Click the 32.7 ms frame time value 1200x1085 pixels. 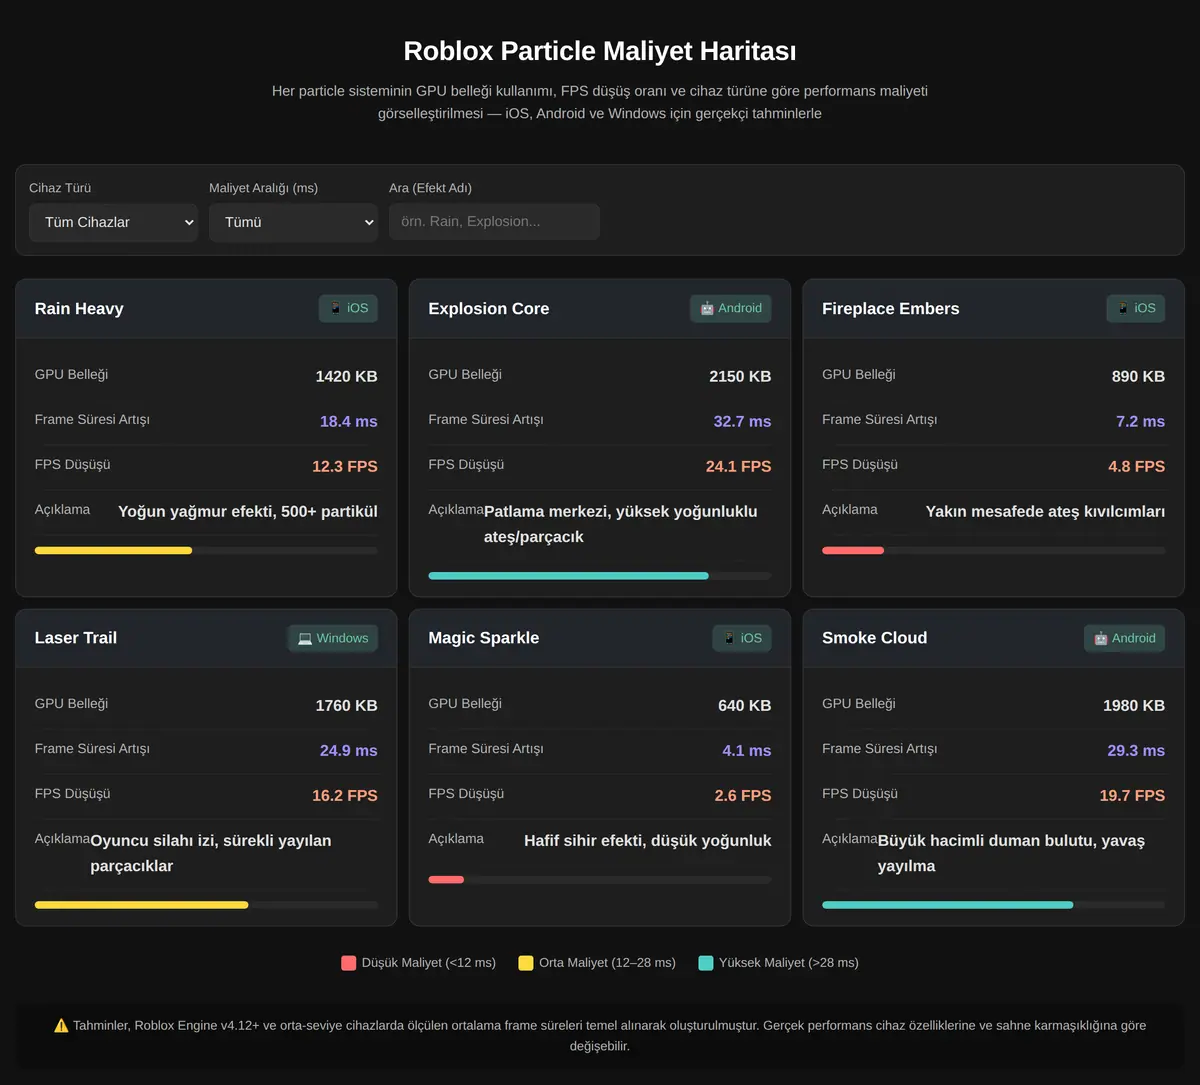coord(742,421)
